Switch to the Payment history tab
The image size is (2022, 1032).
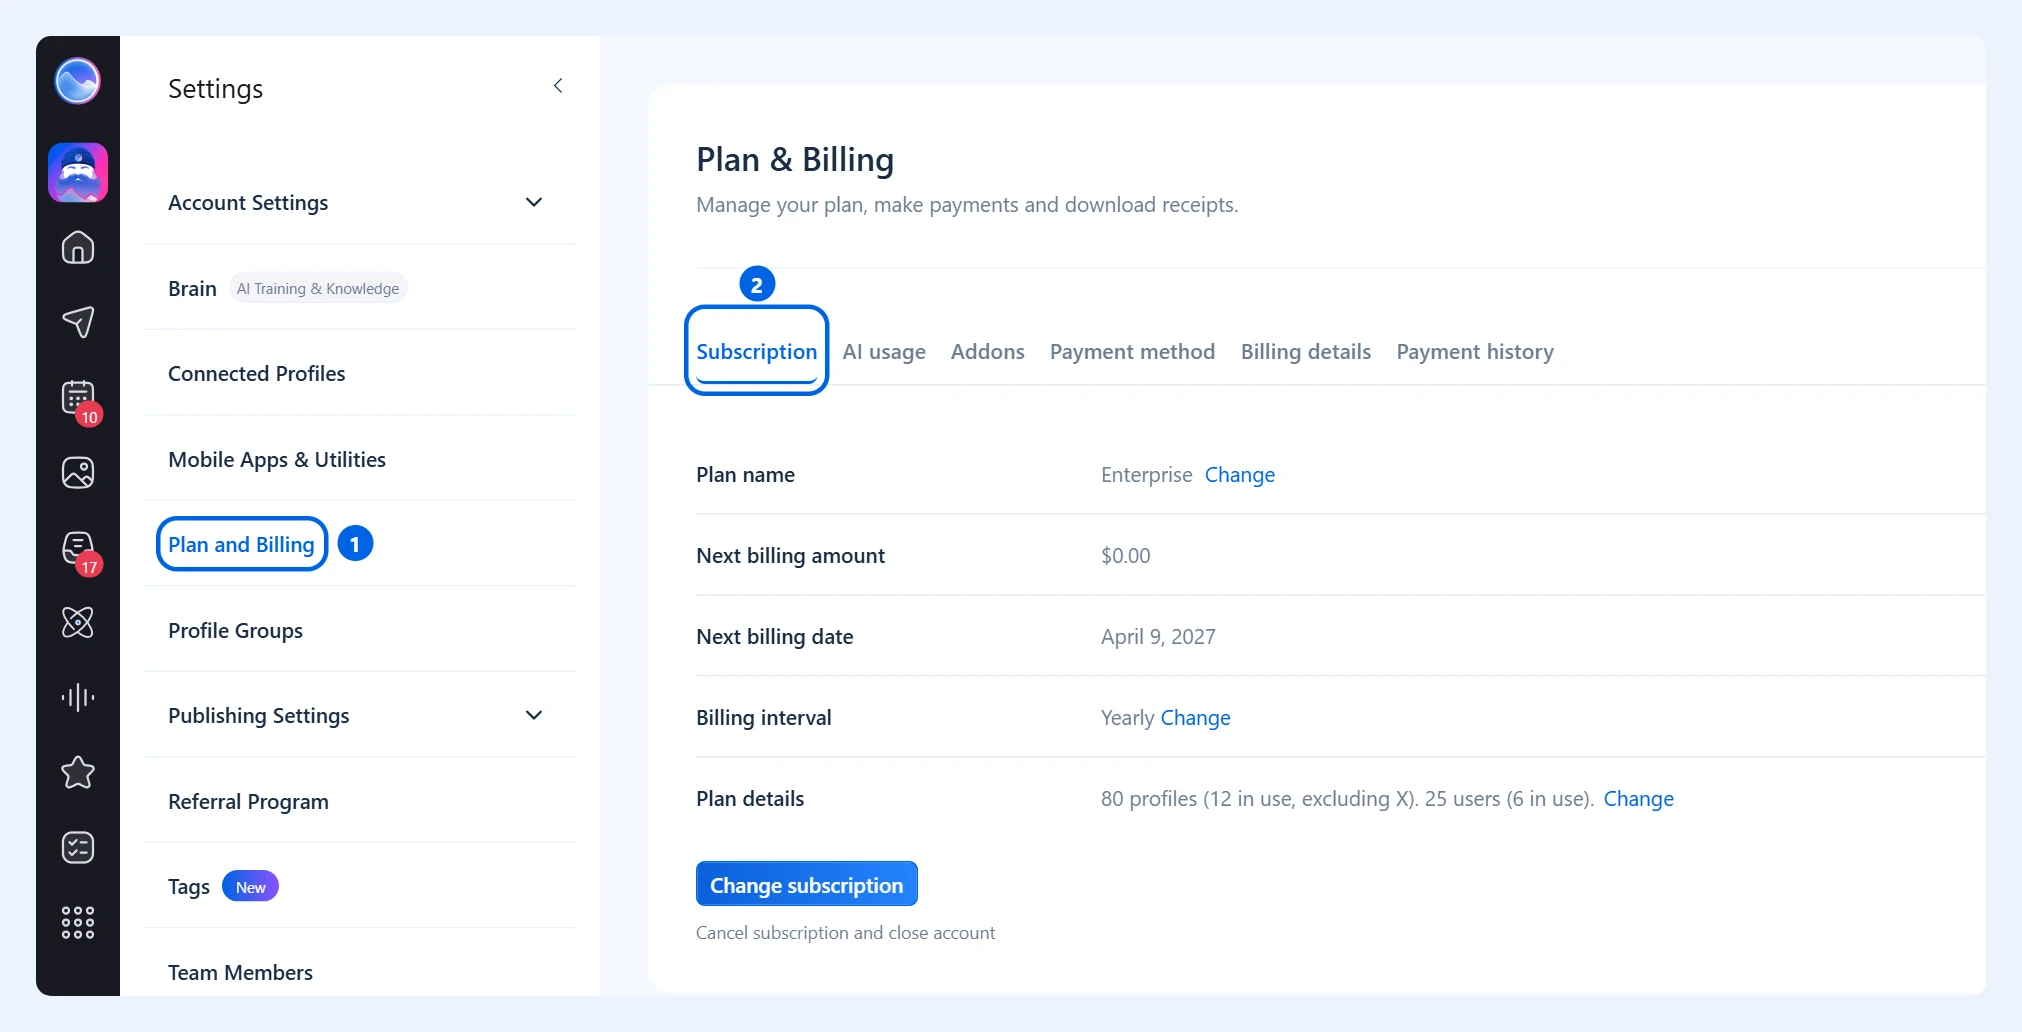pos(1475,351)
